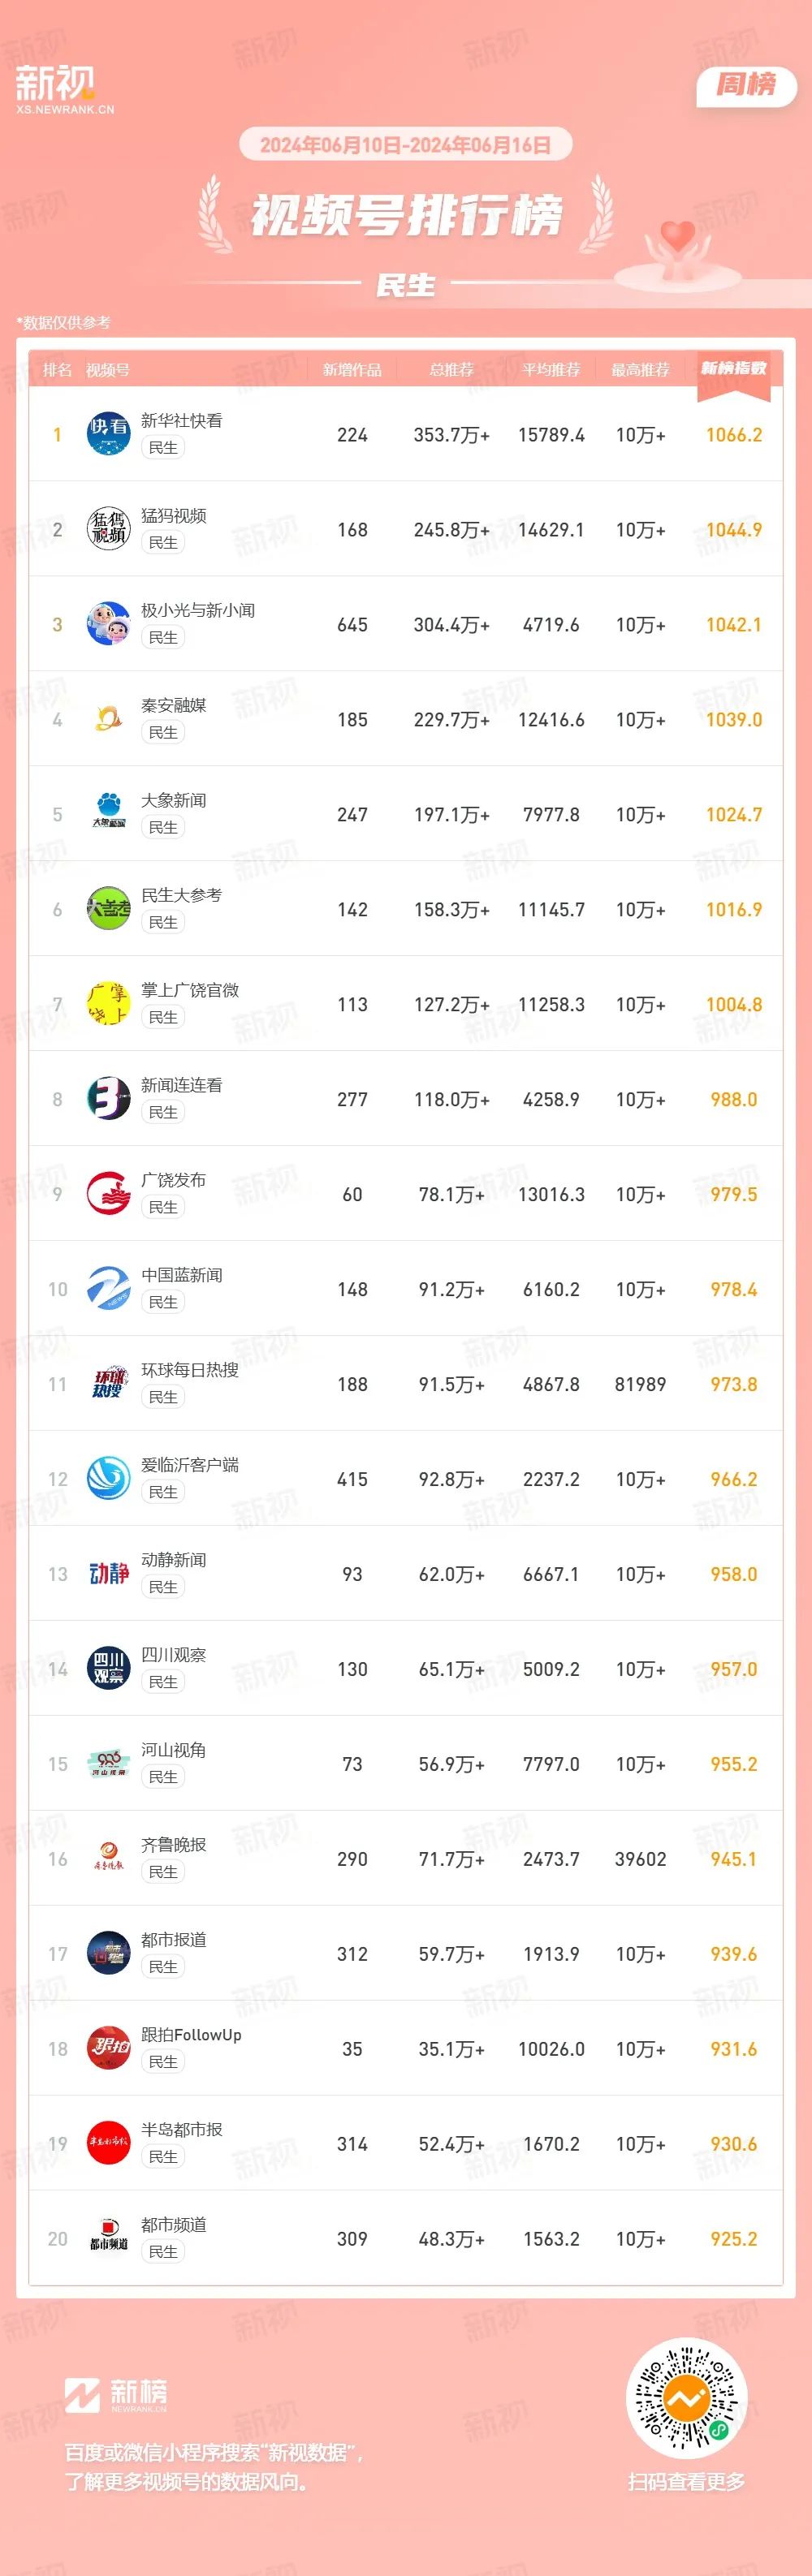
Task: Click the 环球每日热搜 account name
Action: pos(190,1370)
